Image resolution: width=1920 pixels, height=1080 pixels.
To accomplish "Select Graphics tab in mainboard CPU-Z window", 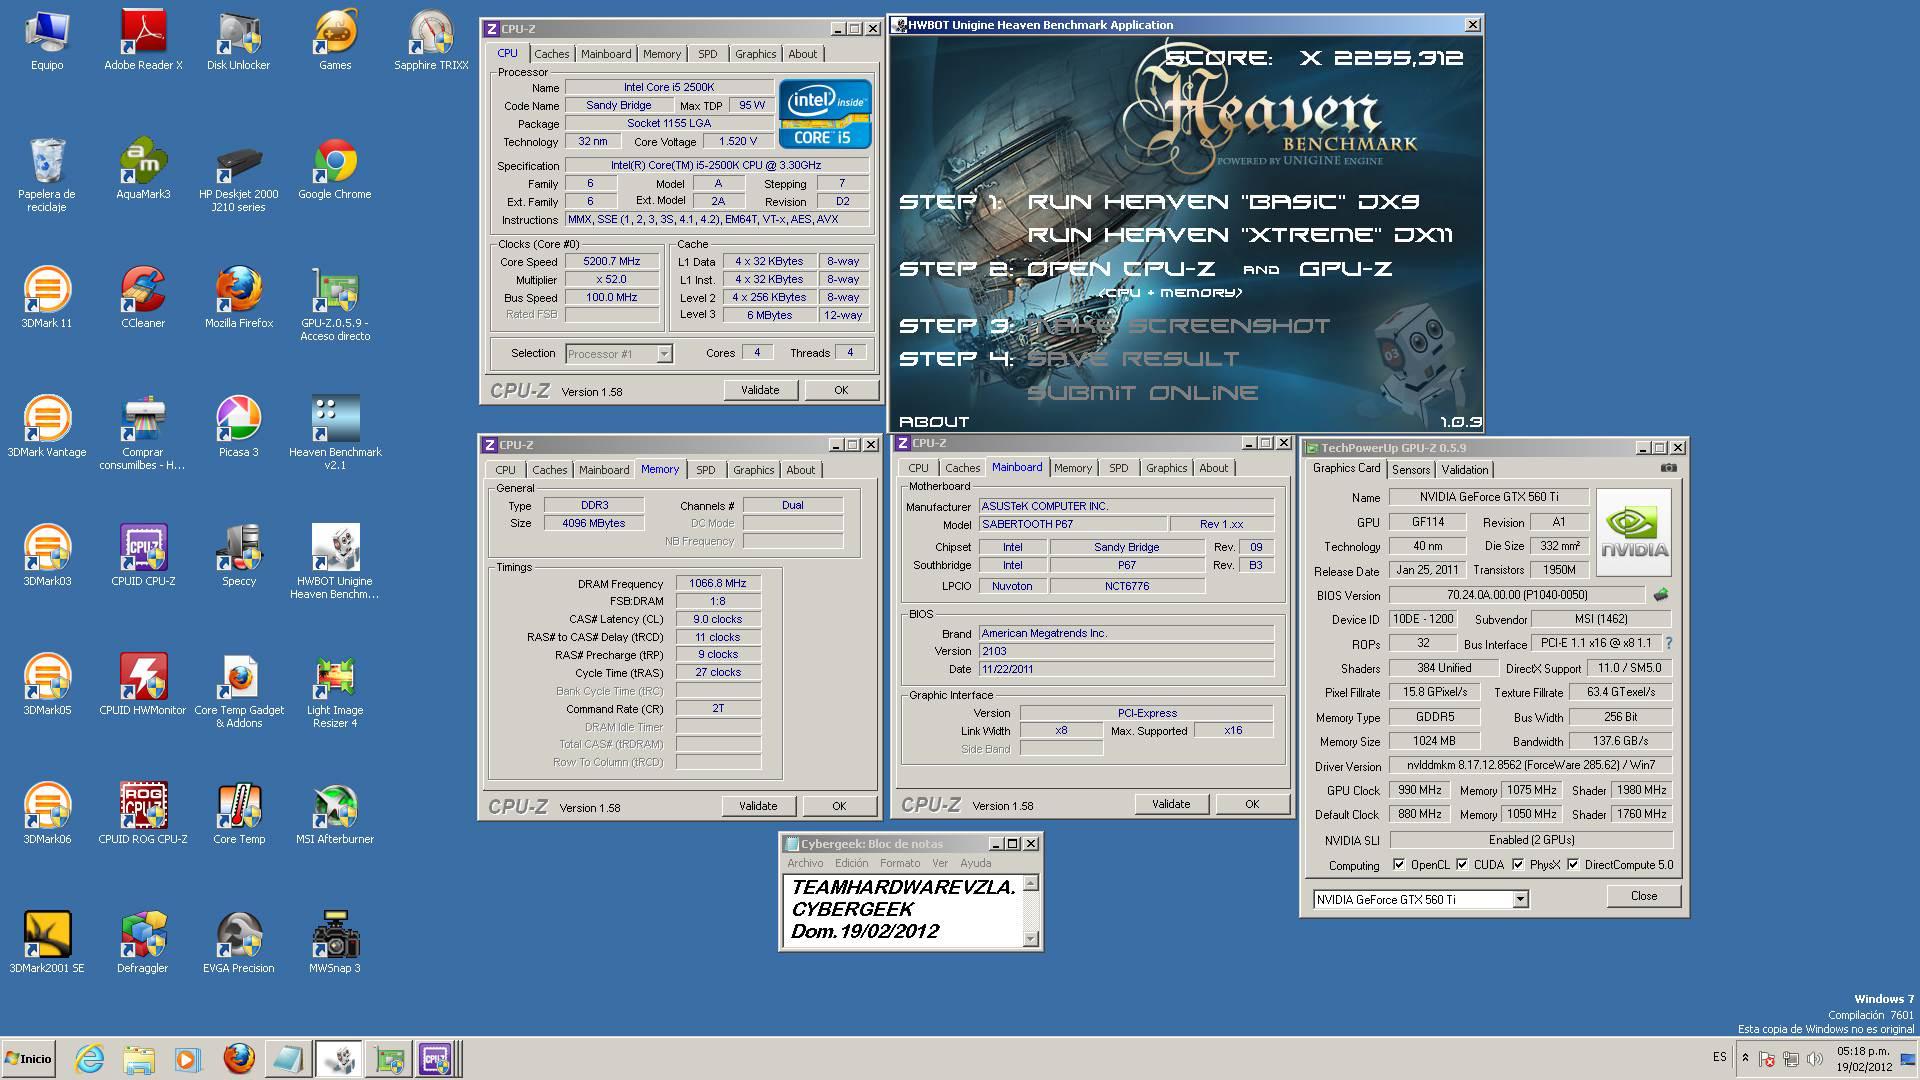I will (1166, 468).
